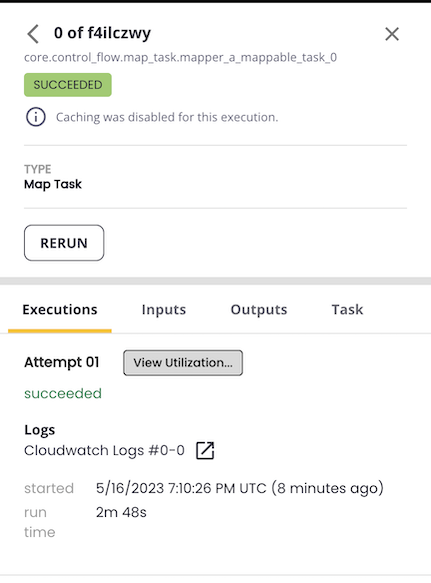Image resolution: width=431 pixels, height=583 pixels.
Task: Switch to the Outputs tab
Action: click(259, 310)
